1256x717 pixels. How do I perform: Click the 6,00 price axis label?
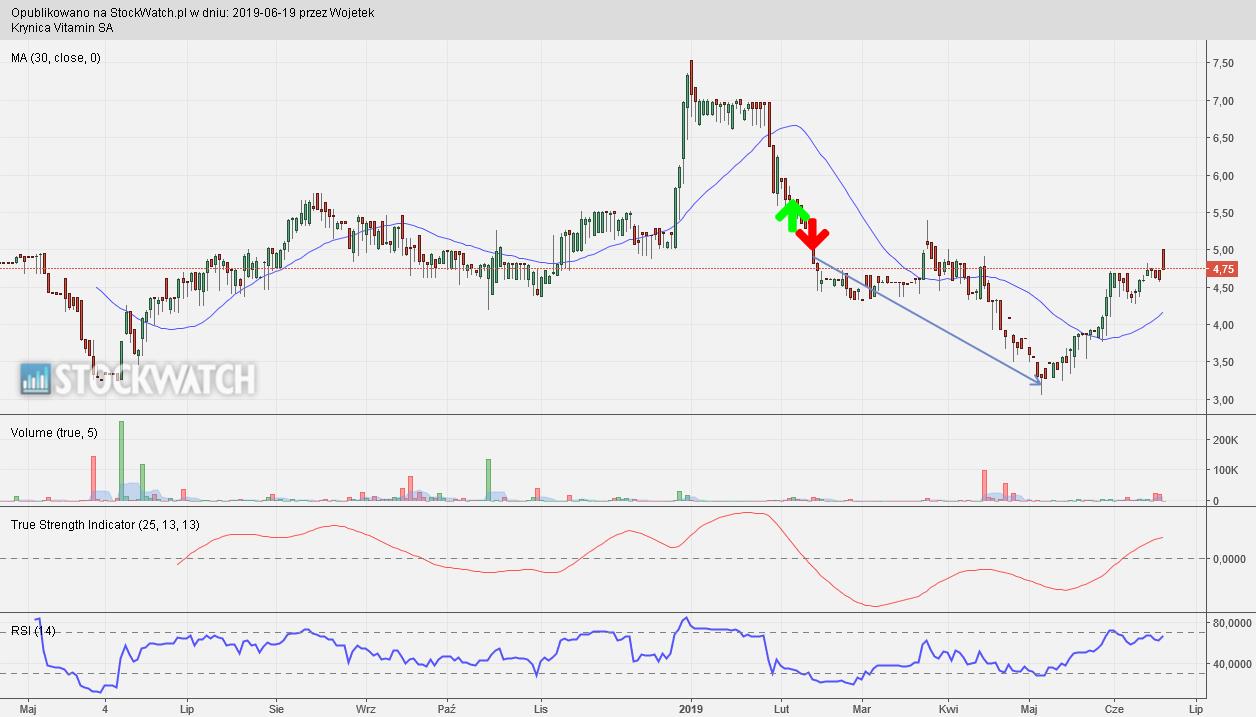tap(1222, 176)
